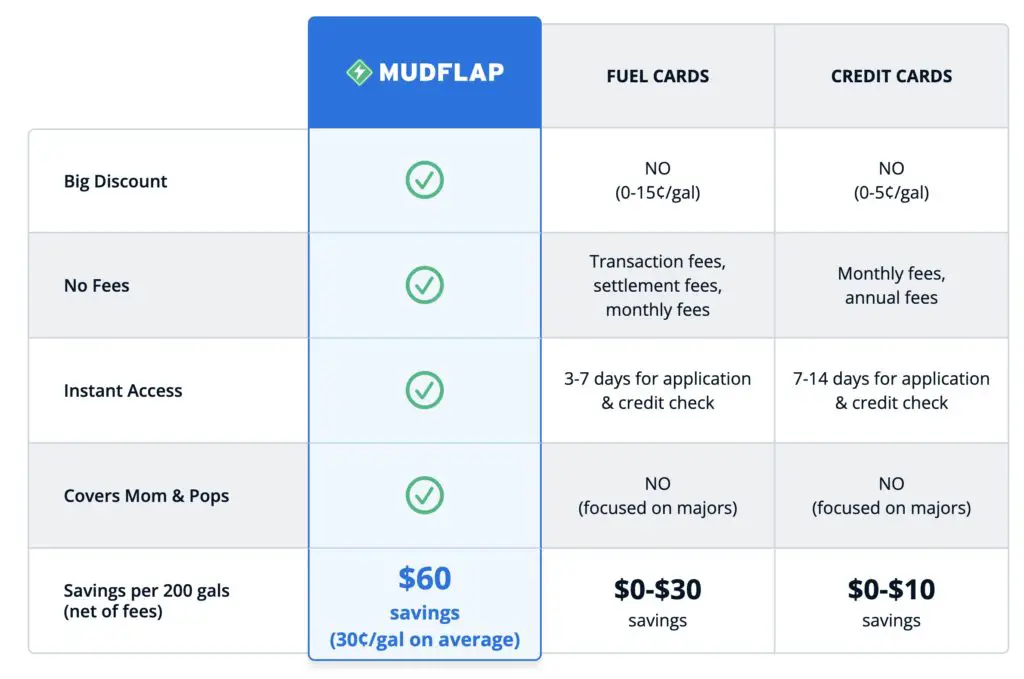Screen dimensions: 1024x679
Task: Click the Covers Mom & Pops checkmark icon
Action: point(424,496)
